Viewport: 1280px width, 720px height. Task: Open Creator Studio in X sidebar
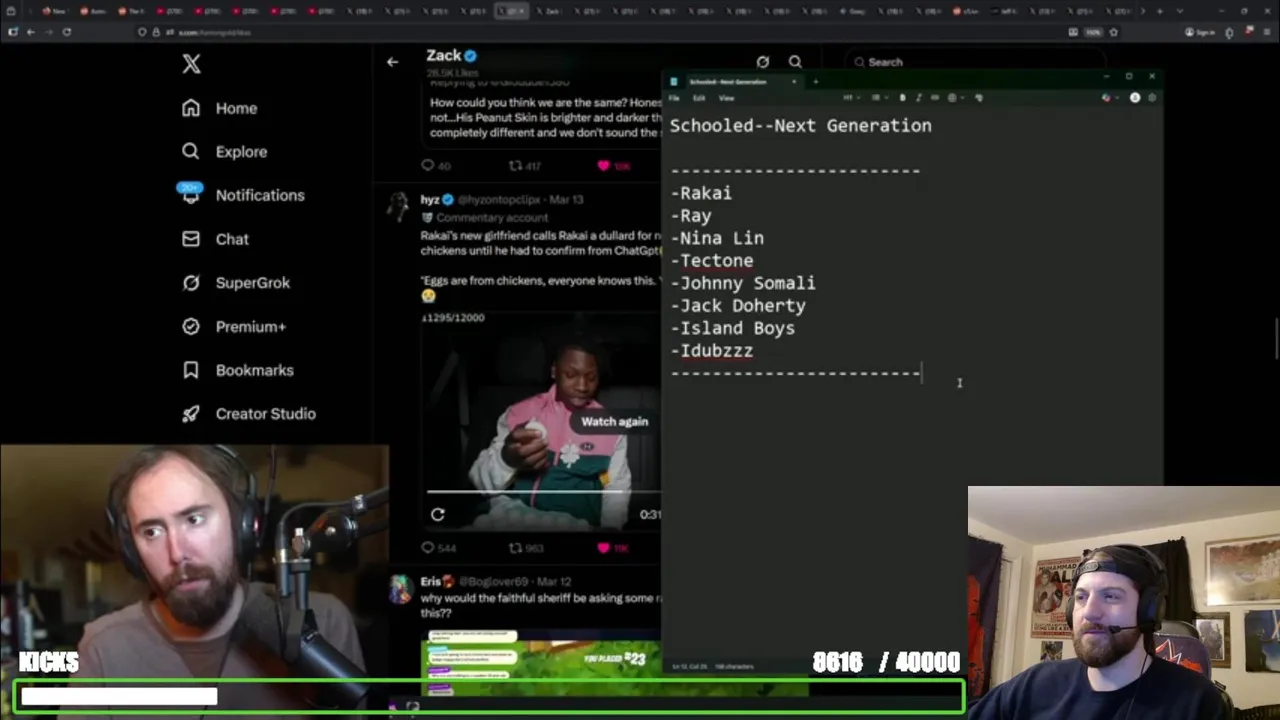(248, 413)
